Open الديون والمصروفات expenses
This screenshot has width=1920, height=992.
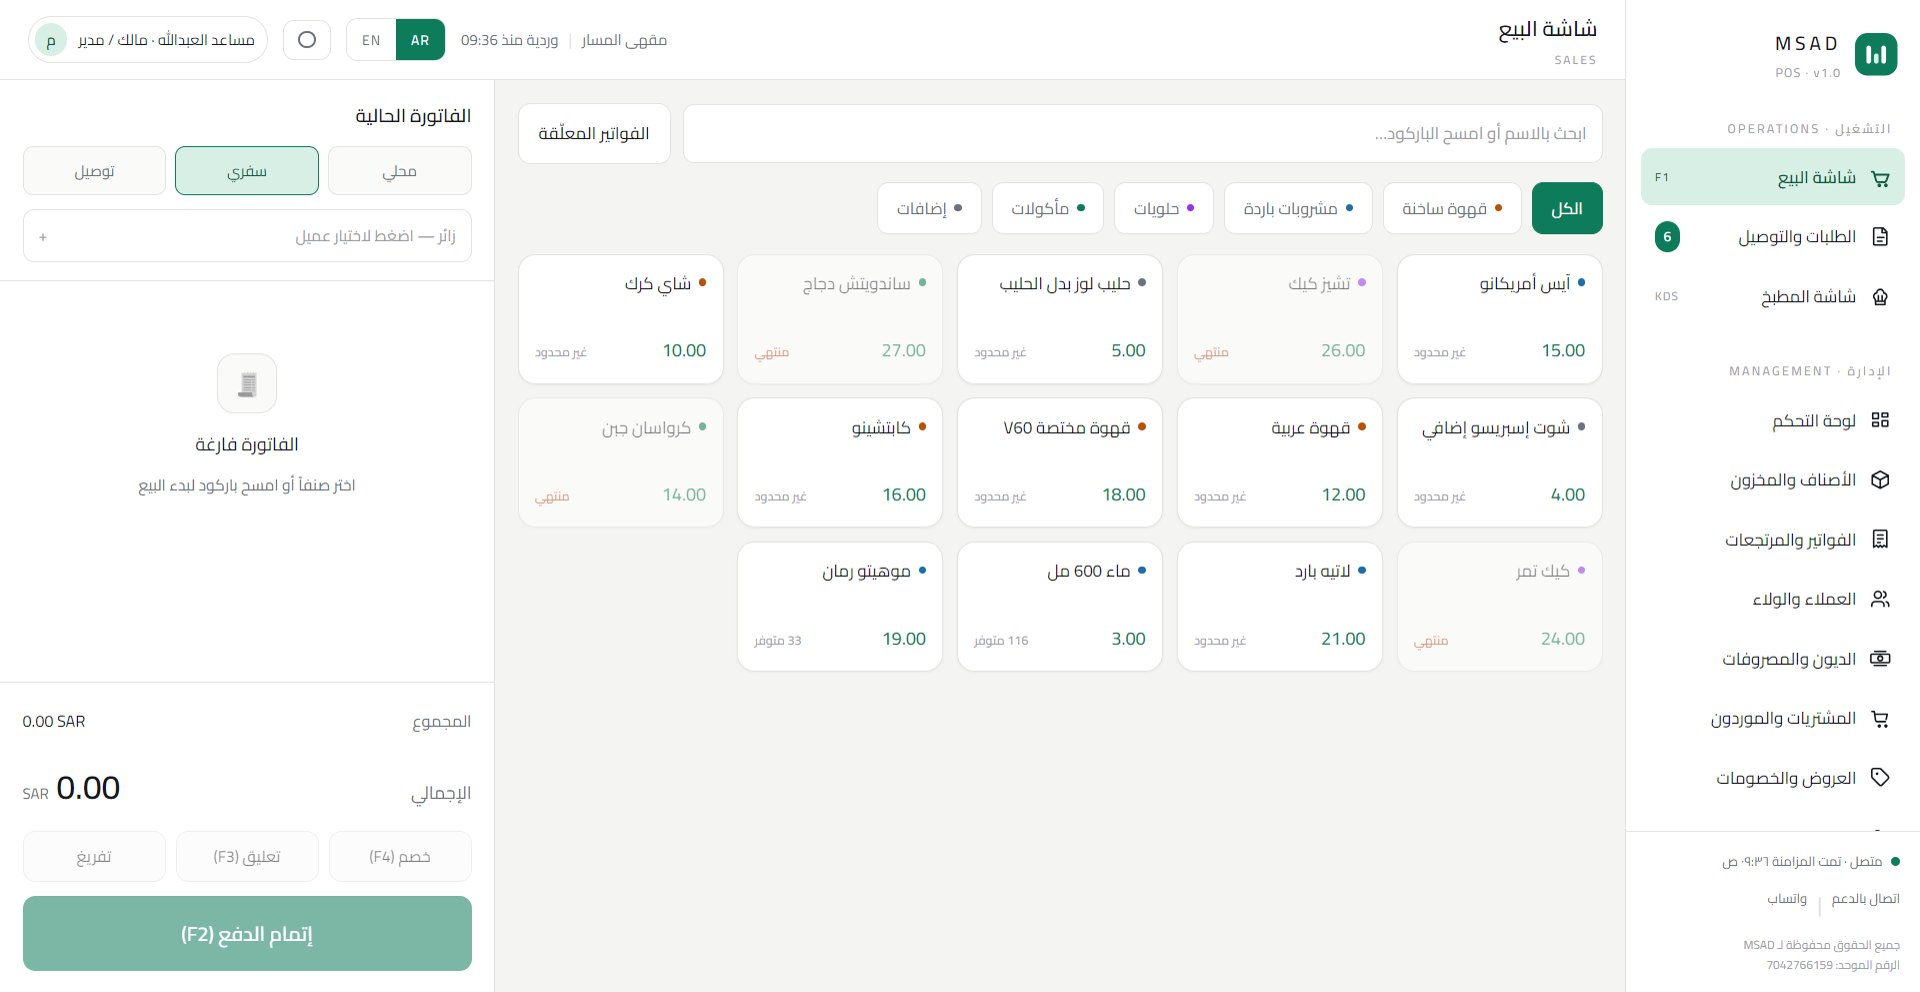tap(1772, 659)
